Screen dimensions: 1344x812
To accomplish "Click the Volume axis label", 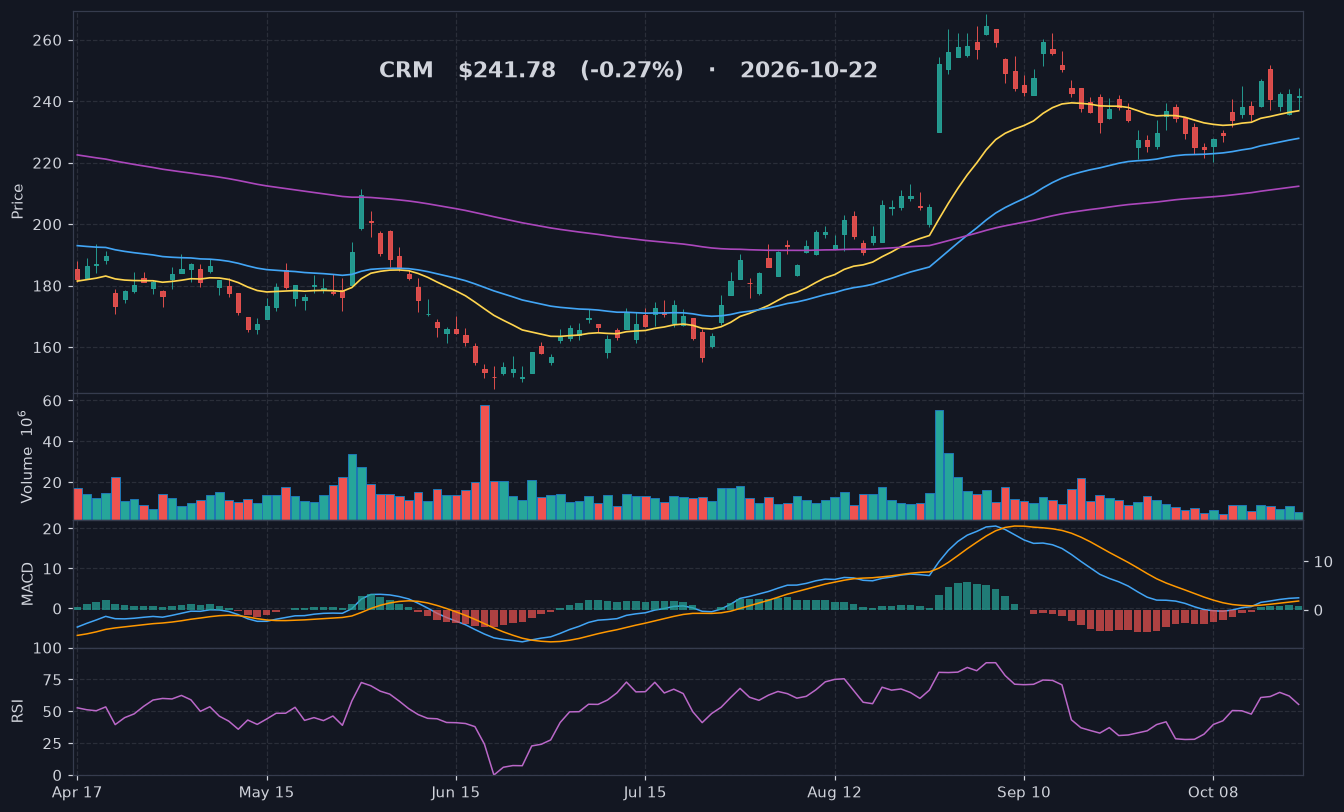I will 26,456.
